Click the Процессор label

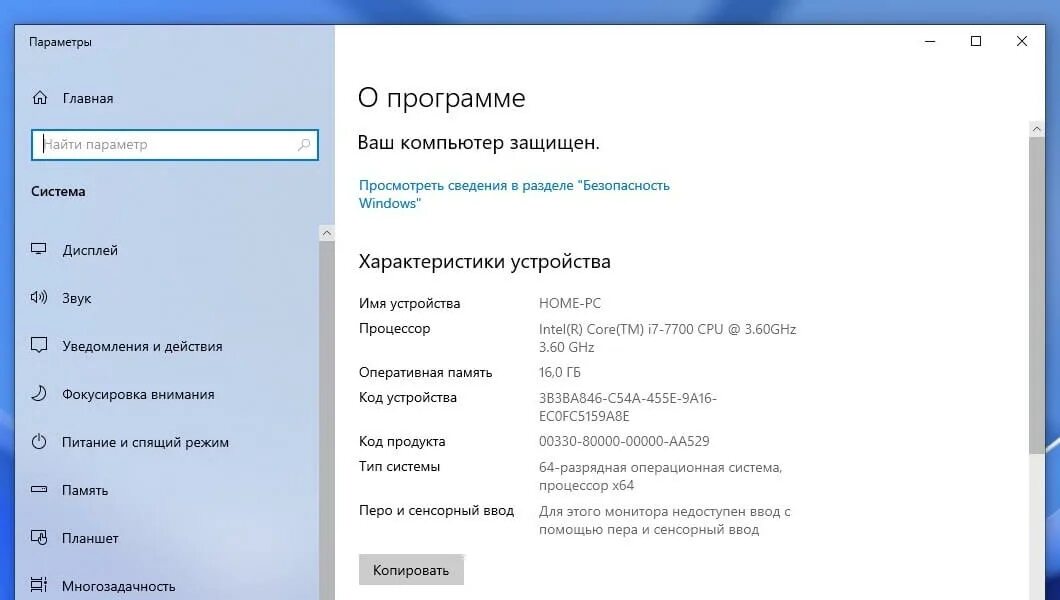click(394, 328)
